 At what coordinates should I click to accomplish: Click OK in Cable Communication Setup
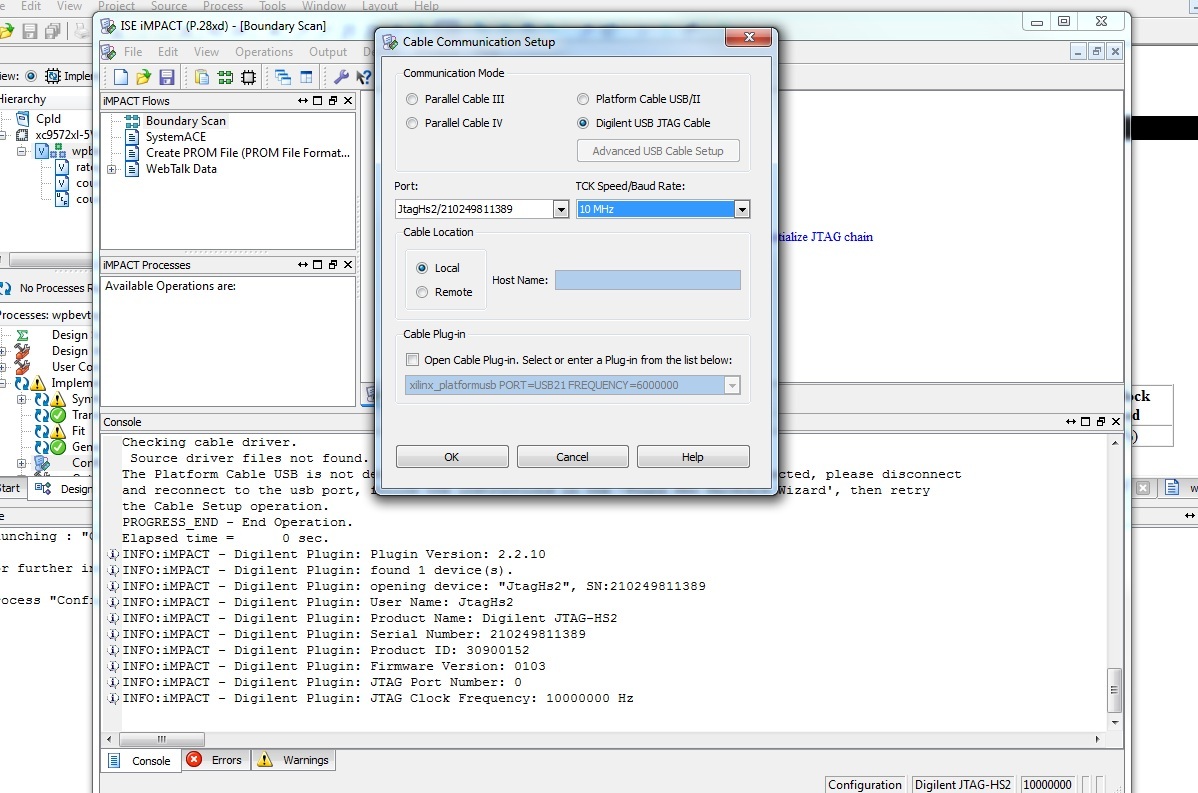coord(452,457)
